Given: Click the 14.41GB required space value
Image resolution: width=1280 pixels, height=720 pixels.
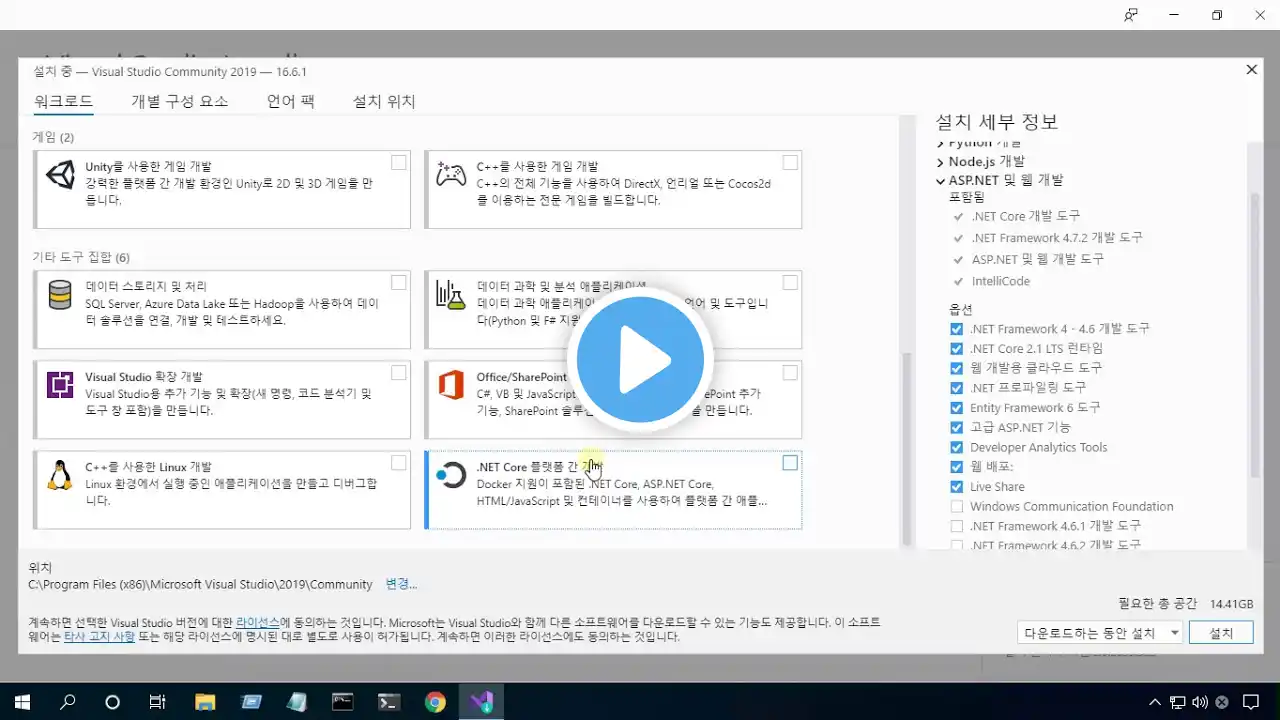Looking at the screenshot, I should (1231, 604).
